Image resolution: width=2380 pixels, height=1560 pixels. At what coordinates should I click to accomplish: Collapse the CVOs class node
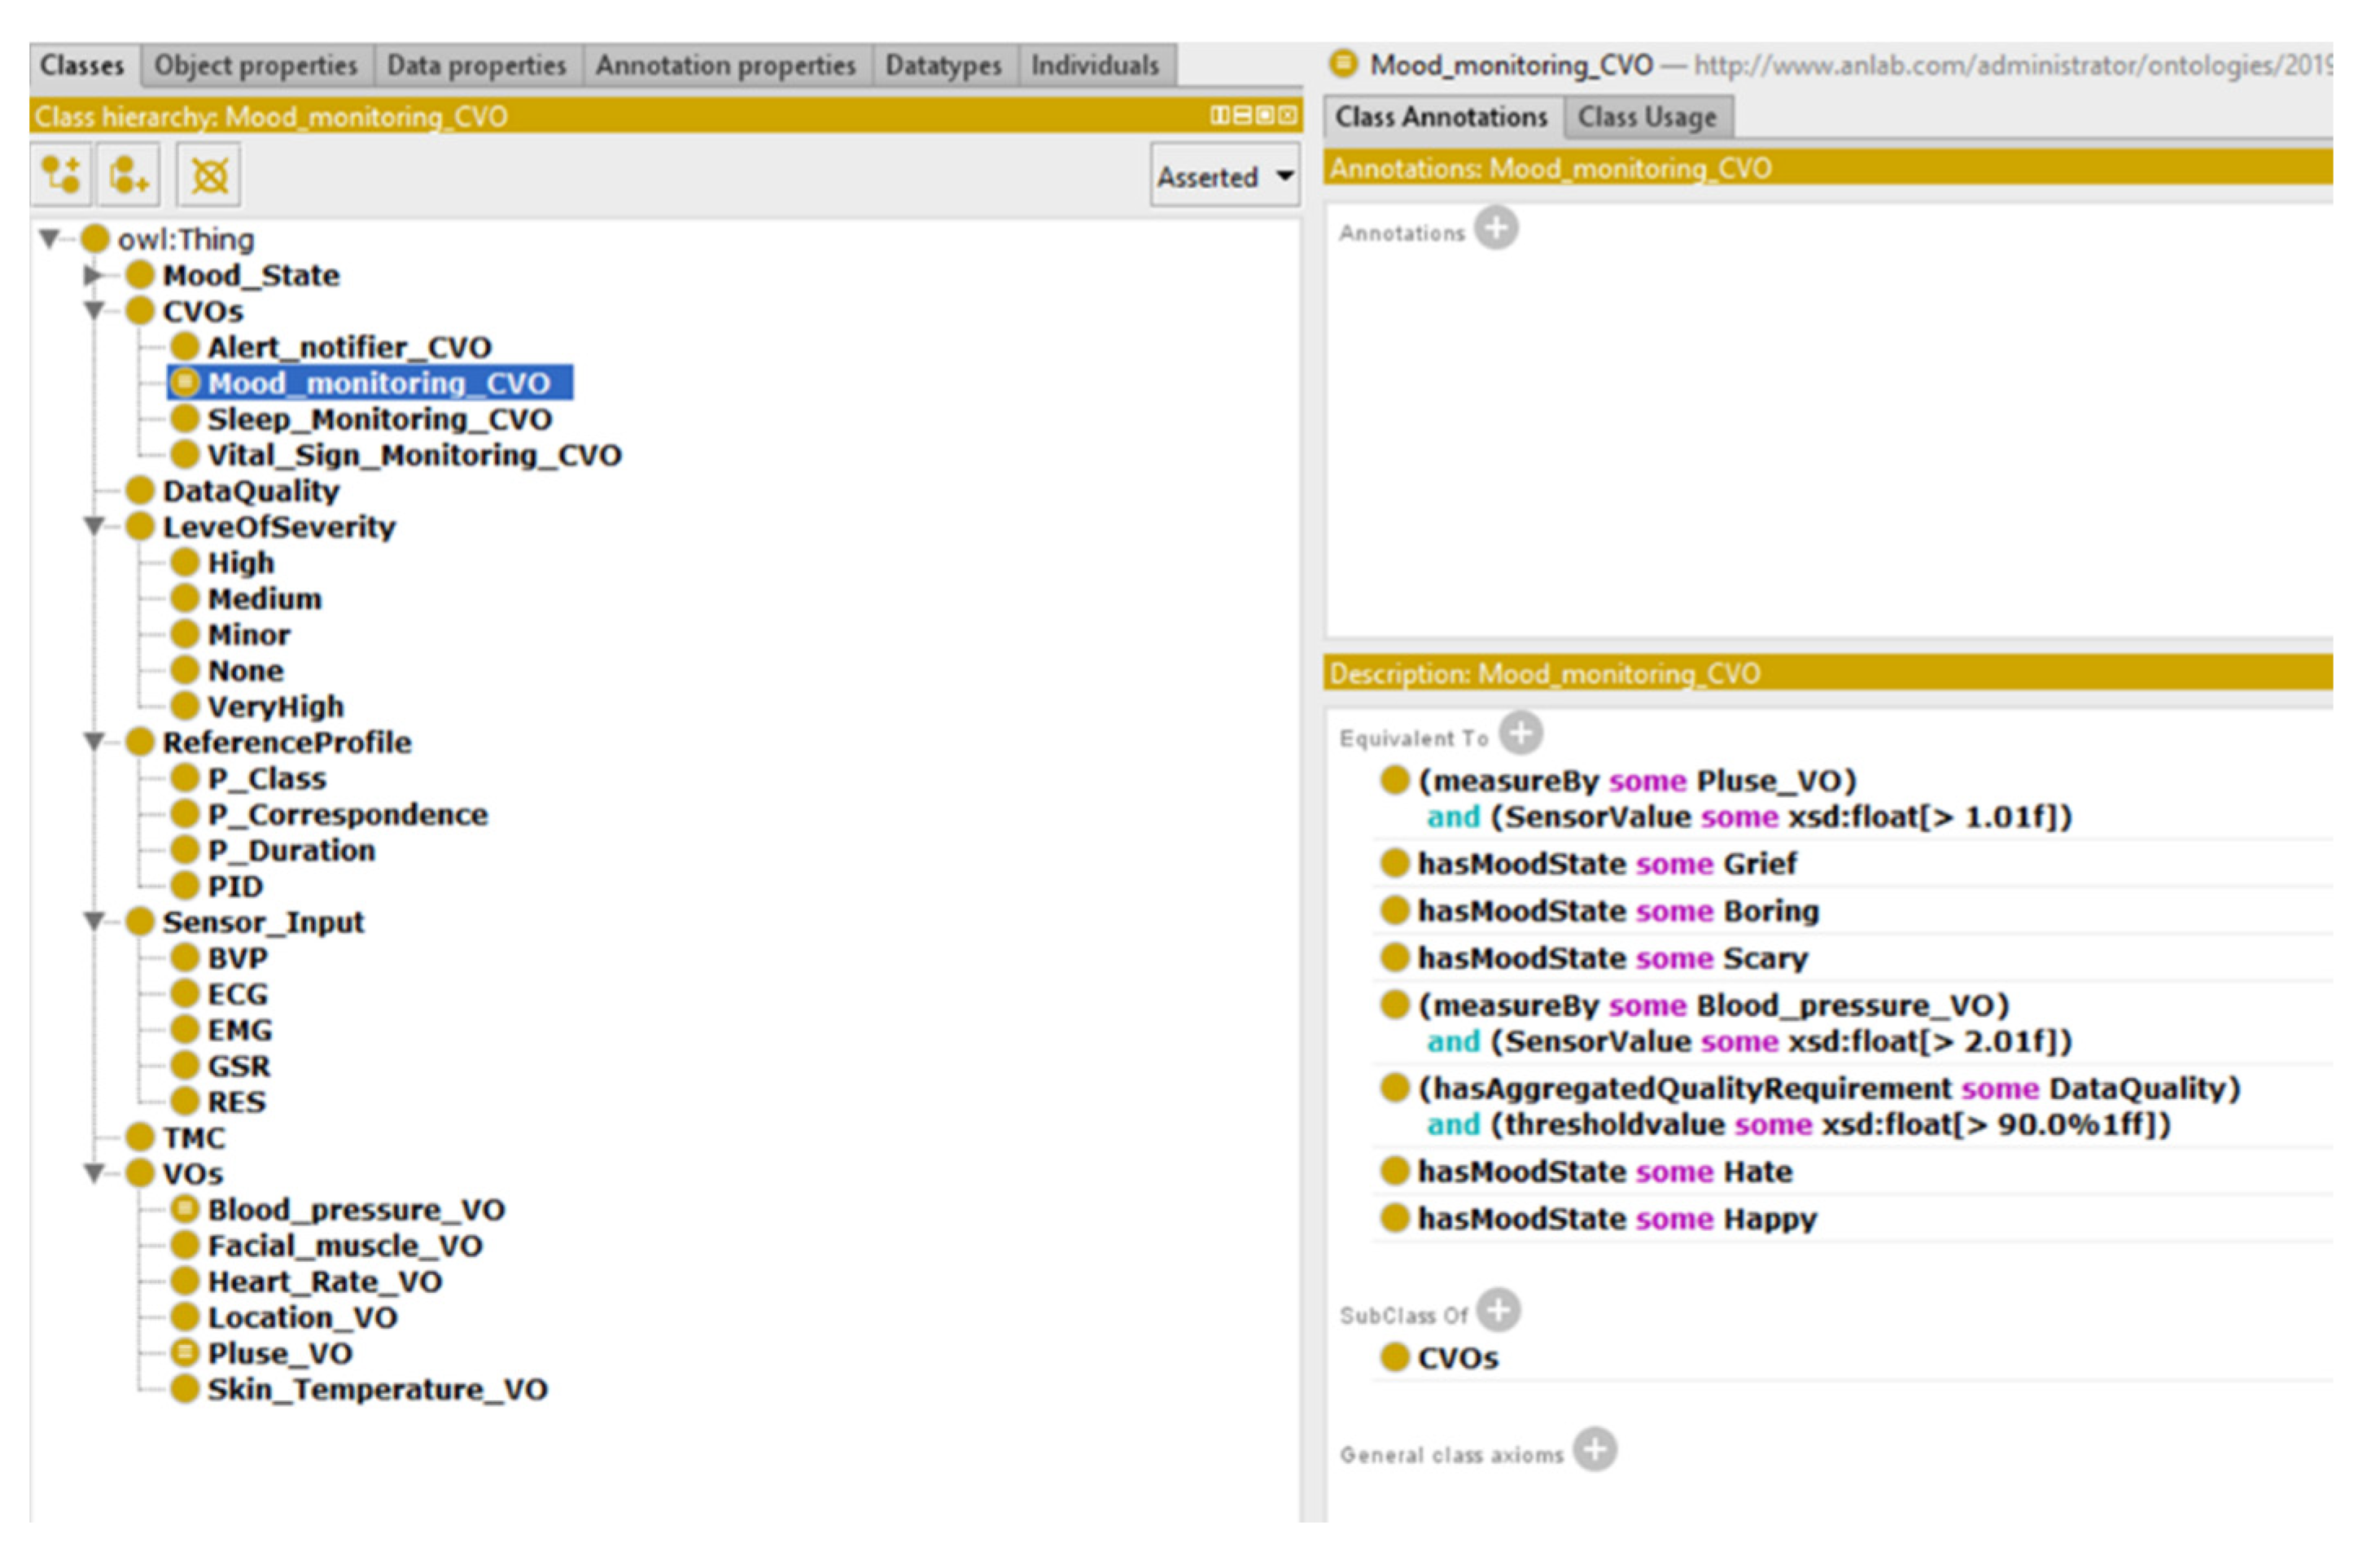(93, 311)
